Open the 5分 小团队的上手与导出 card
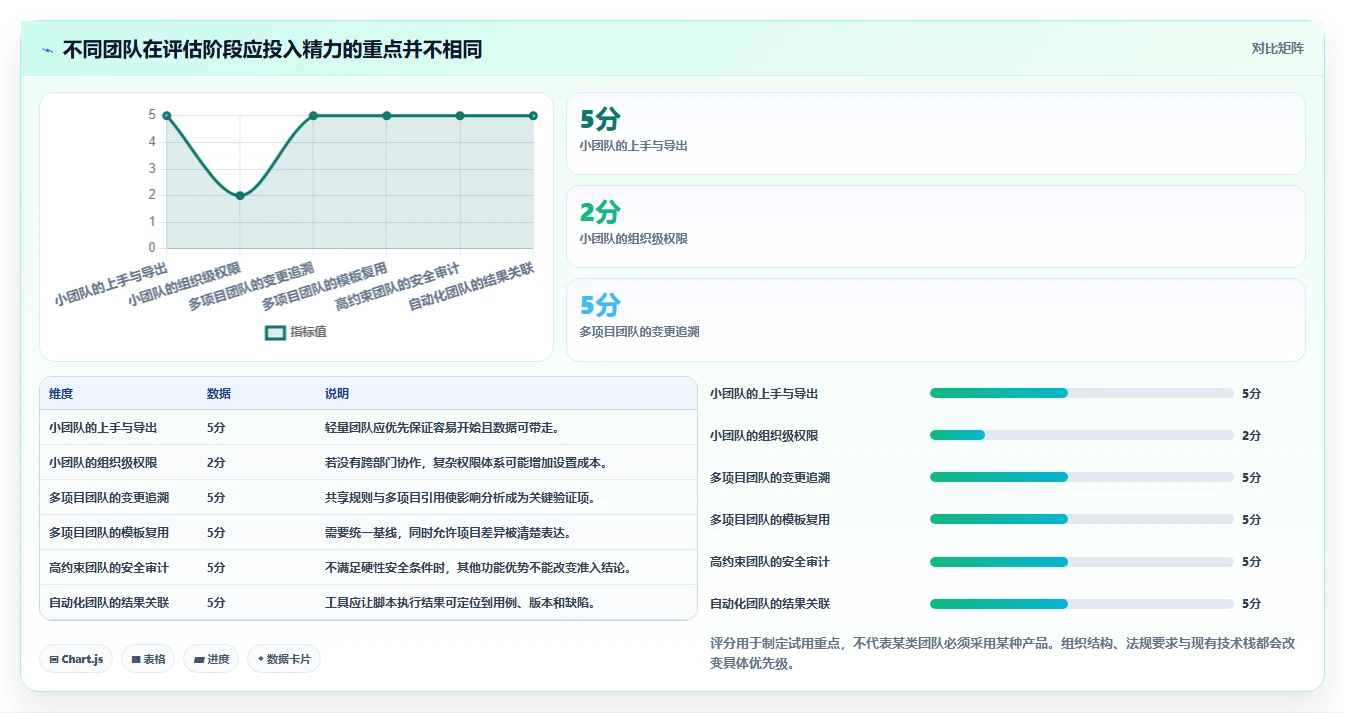 coord(935,134)
